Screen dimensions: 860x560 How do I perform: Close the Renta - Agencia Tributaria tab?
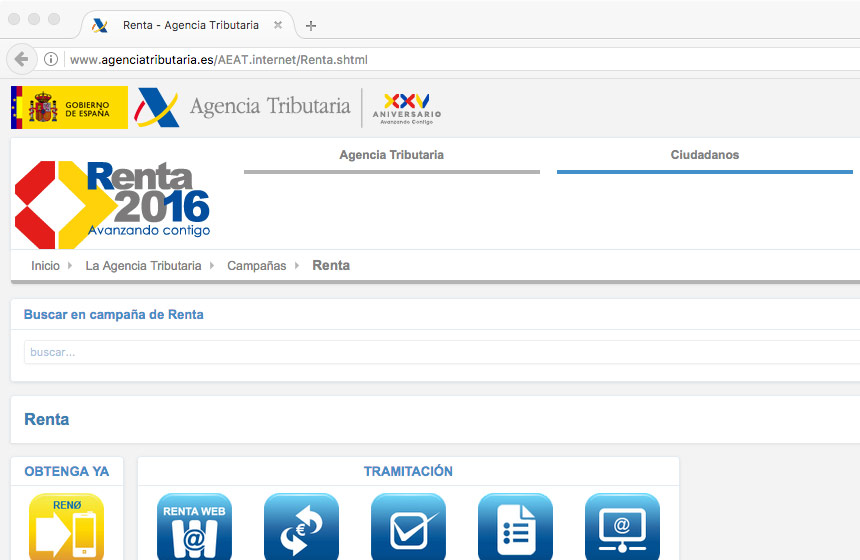click(x=278, y=25)
